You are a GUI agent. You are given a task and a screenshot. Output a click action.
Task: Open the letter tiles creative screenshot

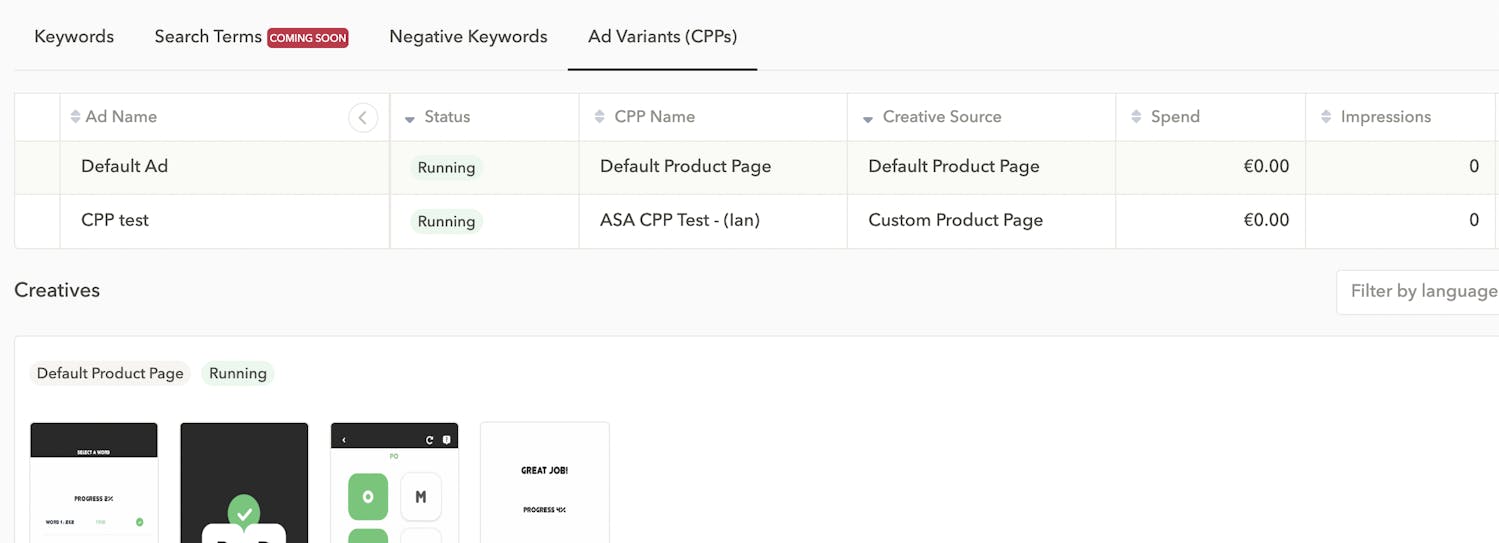[394, 482]
